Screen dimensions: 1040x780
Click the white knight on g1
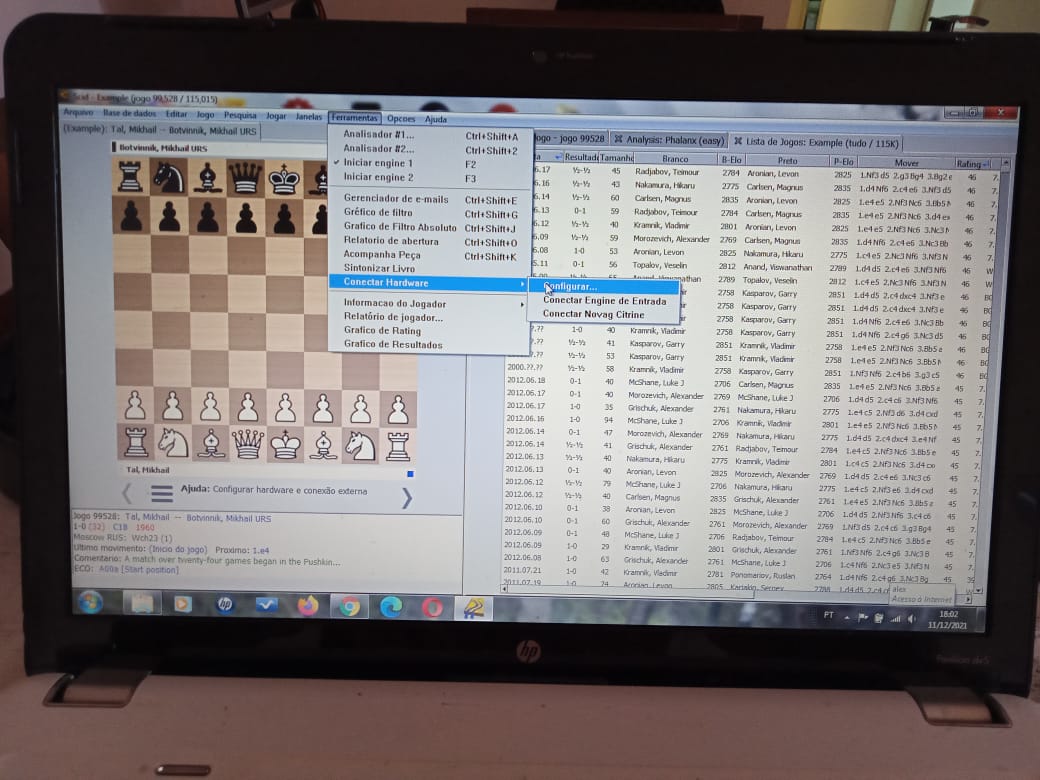click(360, 445)
